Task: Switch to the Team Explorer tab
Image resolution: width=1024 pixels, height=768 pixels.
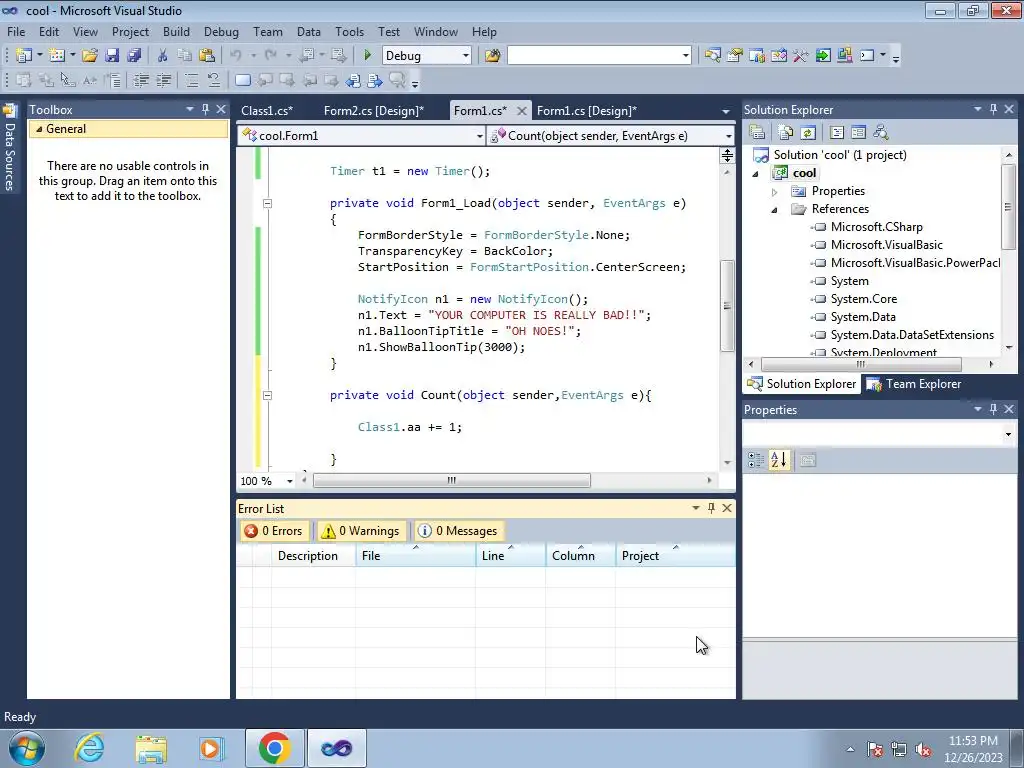Action: tap(914, 384)
